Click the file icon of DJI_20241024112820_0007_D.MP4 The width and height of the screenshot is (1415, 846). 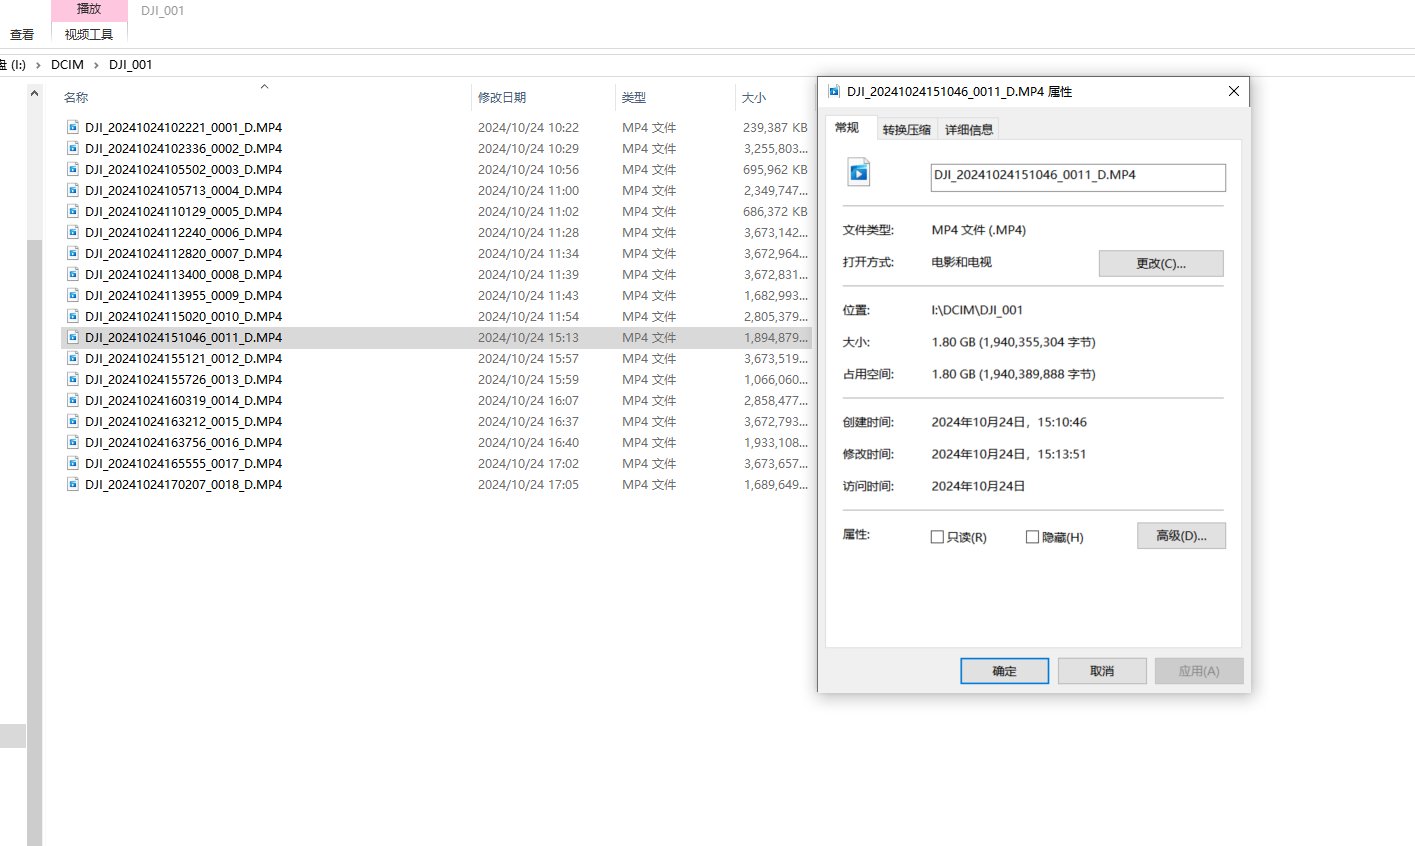coord(73,253)
